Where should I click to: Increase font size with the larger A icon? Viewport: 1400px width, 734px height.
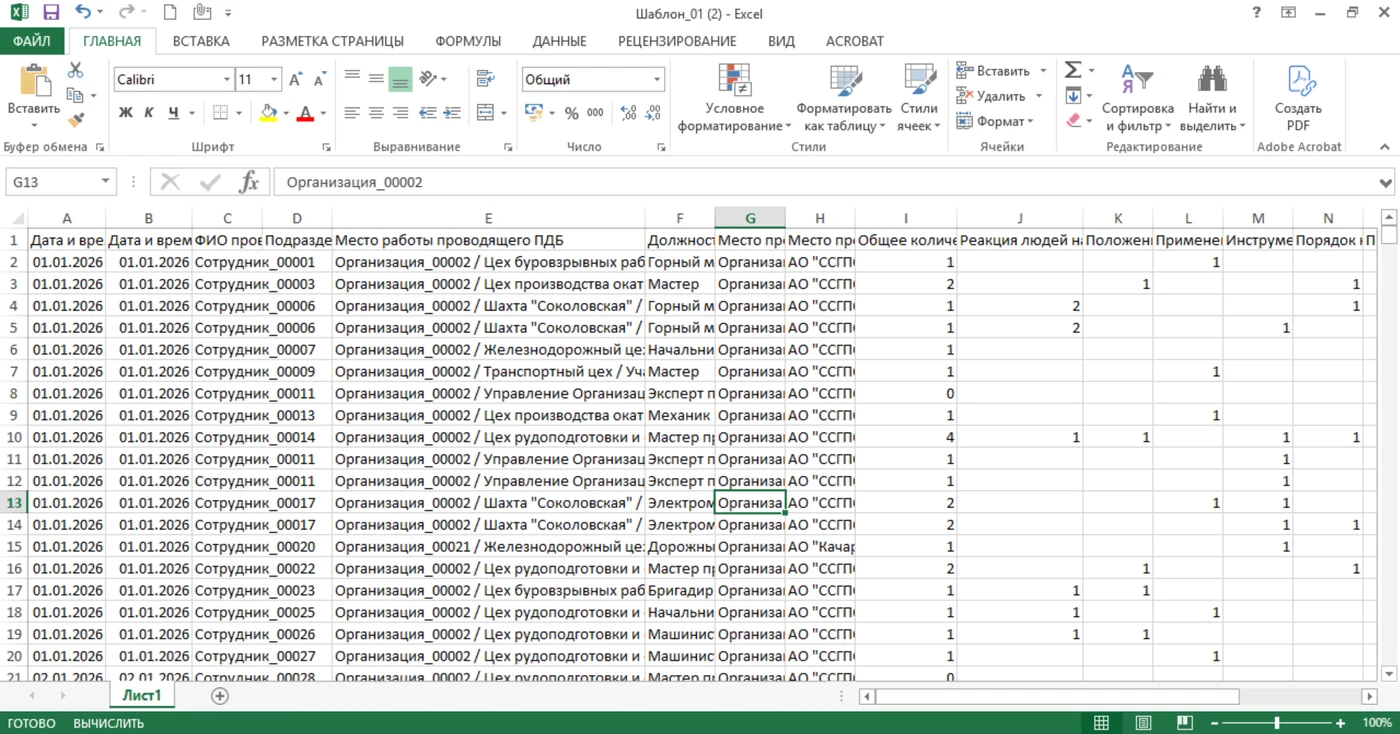(296, 79)
